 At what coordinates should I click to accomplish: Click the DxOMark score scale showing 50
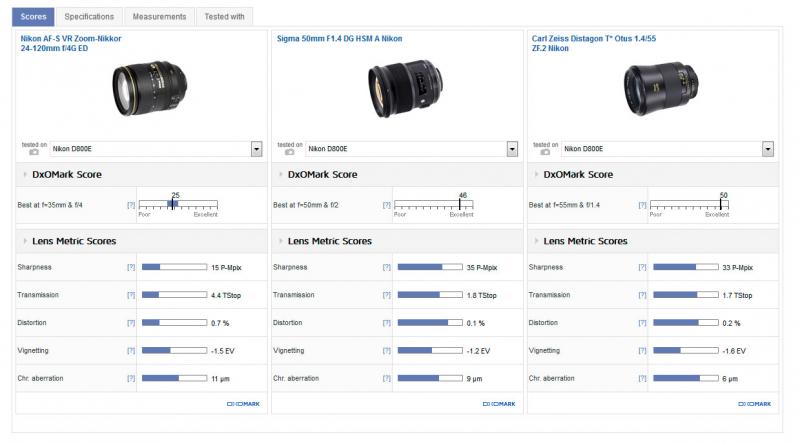click(690, 205)
